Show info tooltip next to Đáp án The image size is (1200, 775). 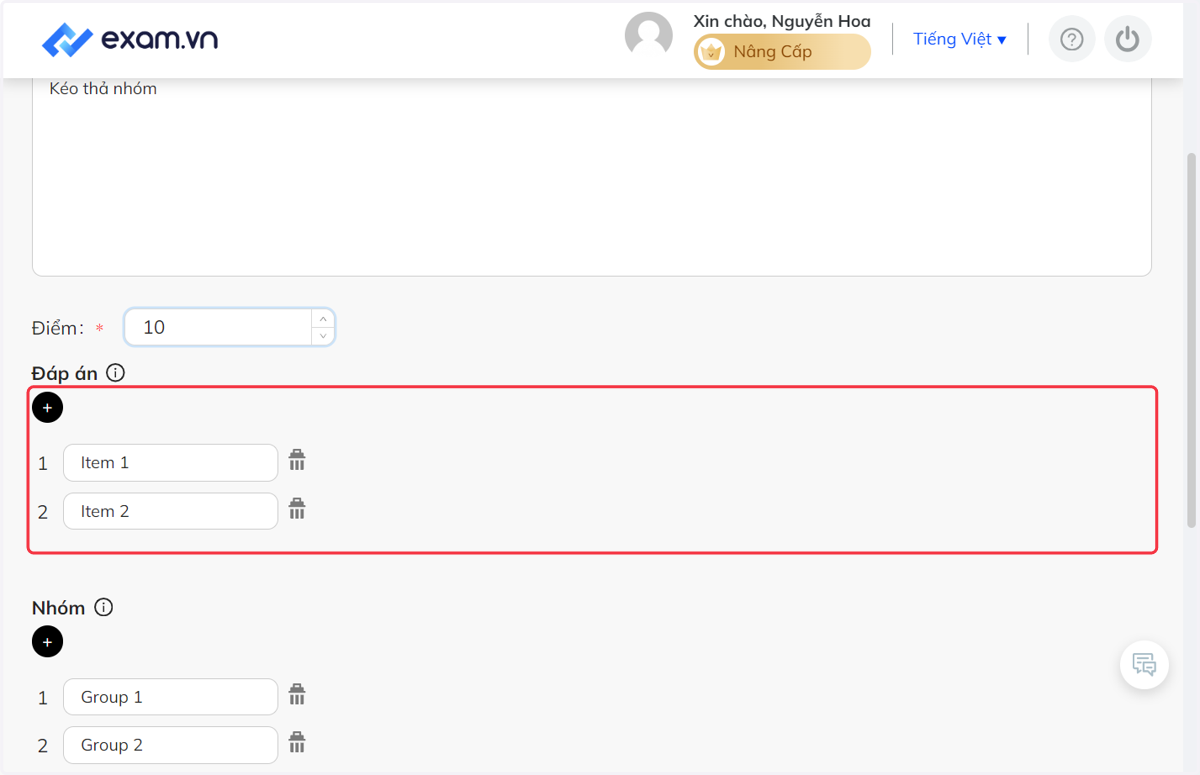[x=115, y=373]
